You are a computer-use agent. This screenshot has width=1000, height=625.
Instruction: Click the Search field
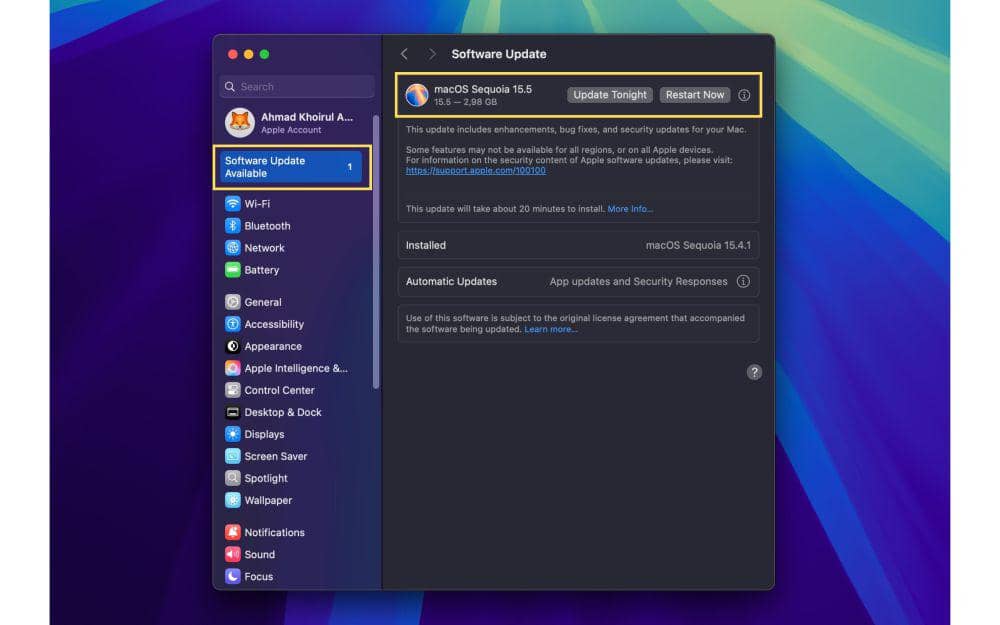pyautogui.click(x=297, y=86)
